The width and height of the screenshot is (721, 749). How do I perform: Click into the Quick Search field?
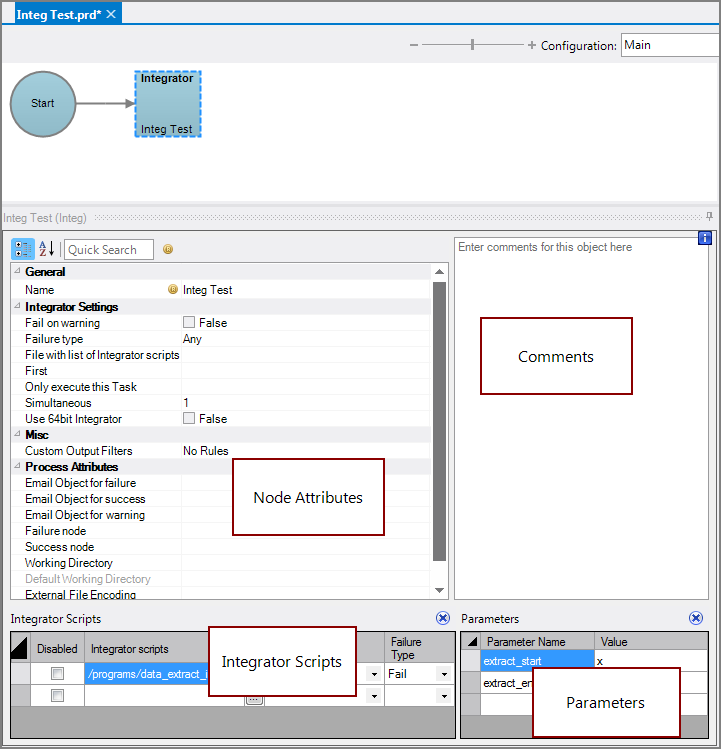(109, 249)
